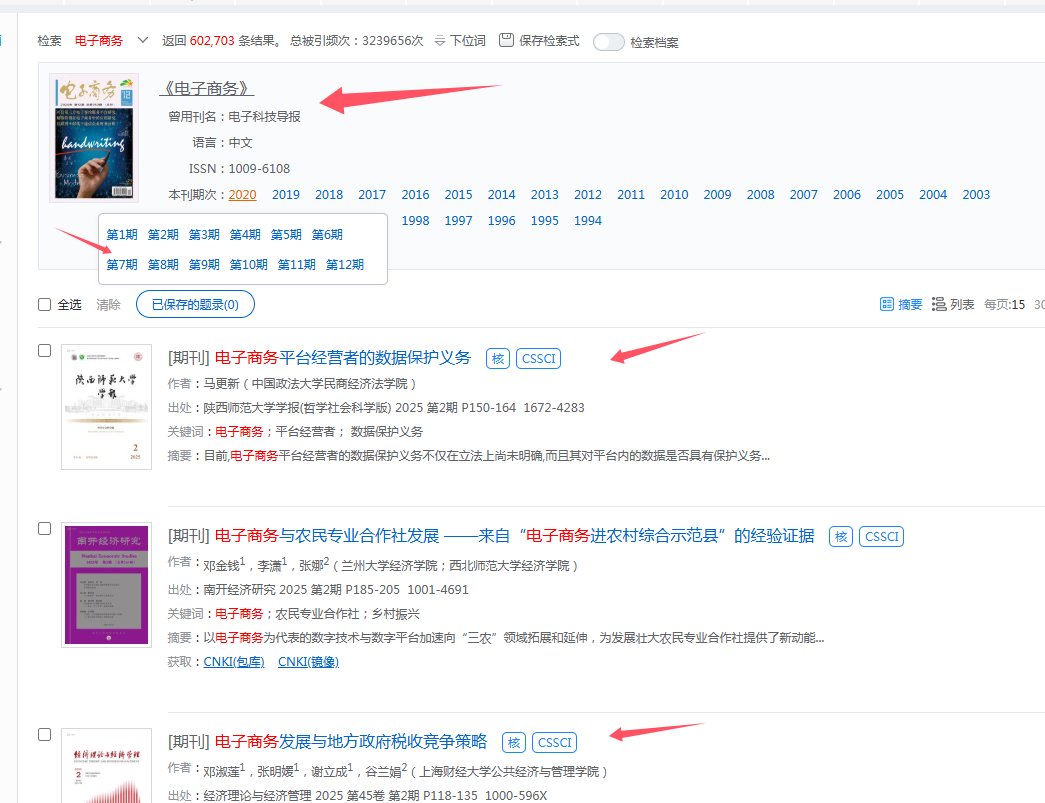Image resolution: width=1045 pixels, height=803 pixels.
Task: Choose 第12期 from the issue list
Action: click(345, 265)
